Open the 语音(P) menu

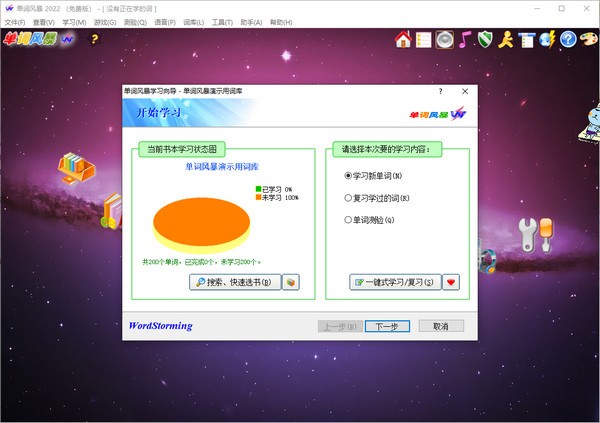[165, 23]
